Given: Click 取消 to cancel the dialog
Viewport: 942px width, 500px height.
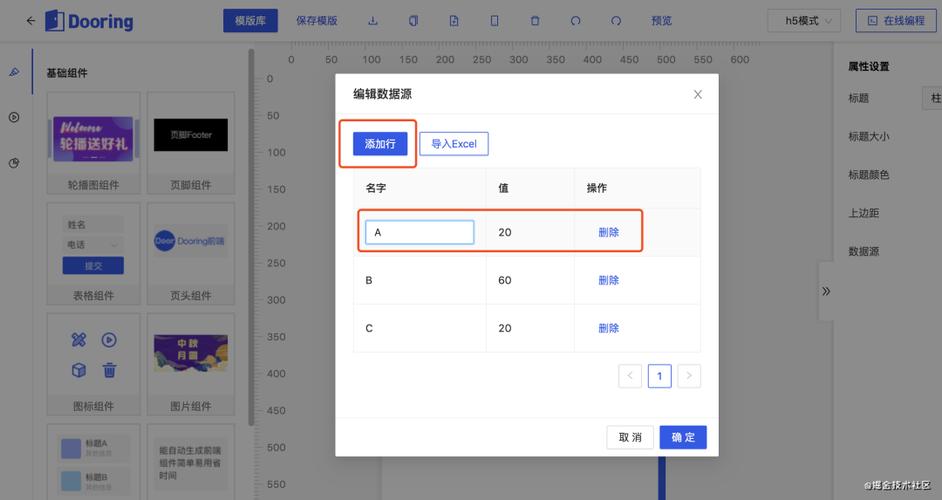Looking at the screenshot, I should click(x=630, y=437).
